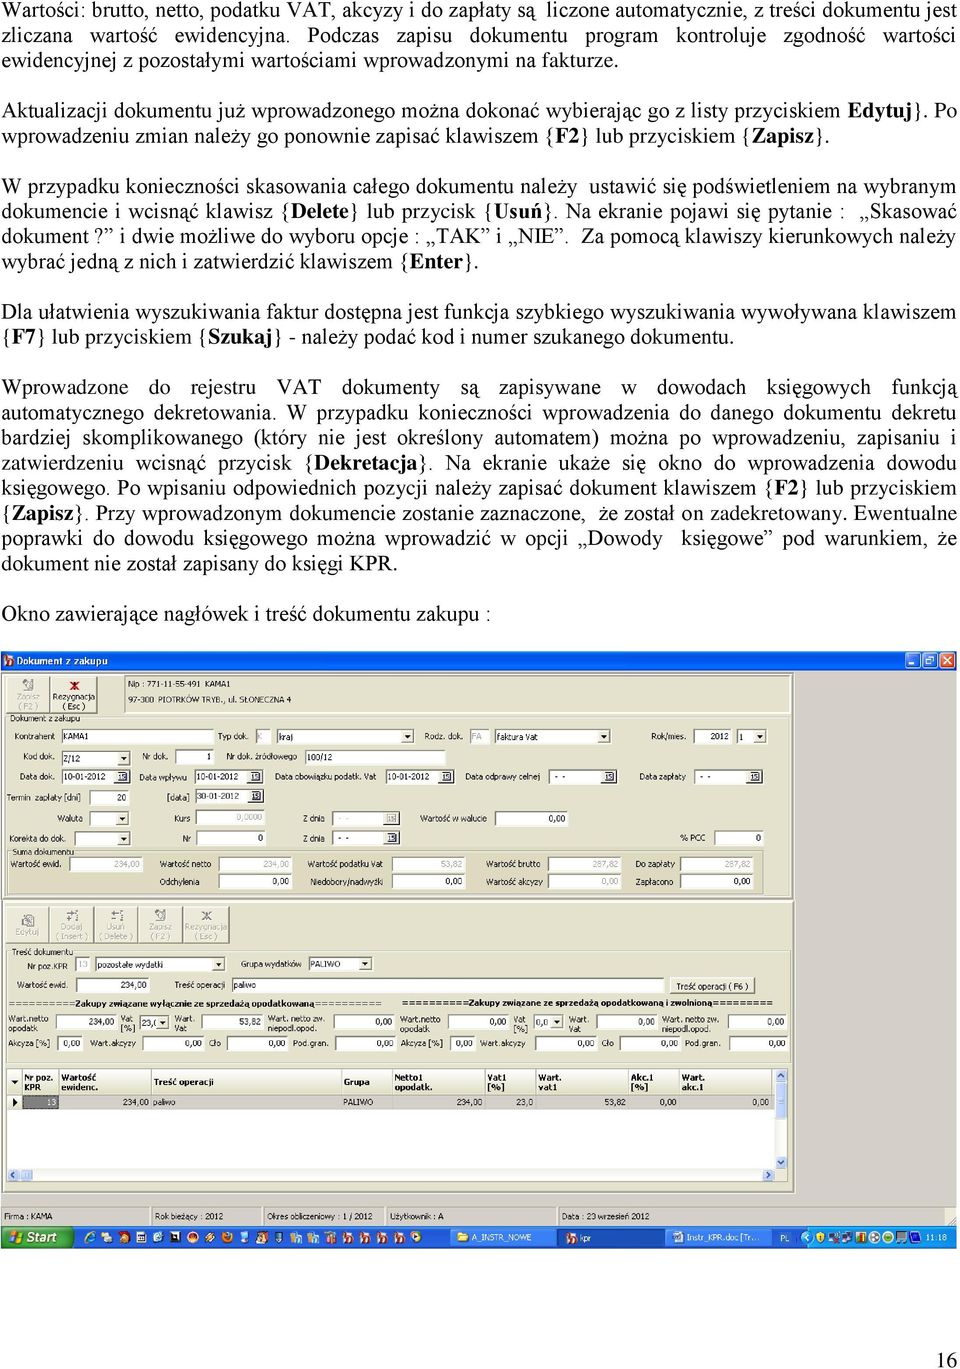
Task: Open the pozostałe wydatki dropdown
Action: pos(219,965)
